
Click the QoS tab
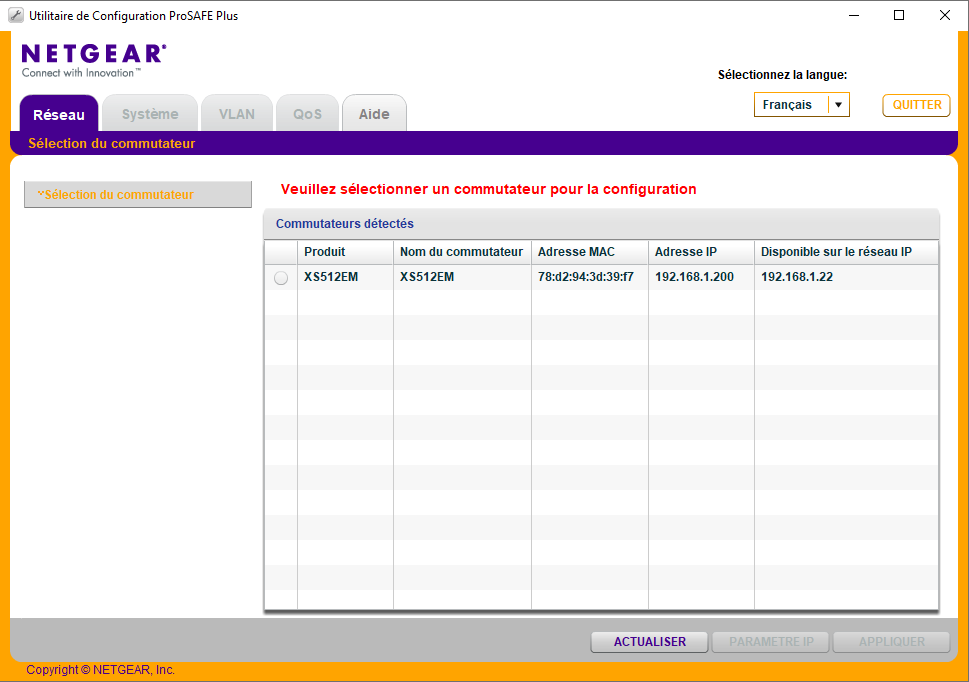pyautogui.click(x=307, y=114)
